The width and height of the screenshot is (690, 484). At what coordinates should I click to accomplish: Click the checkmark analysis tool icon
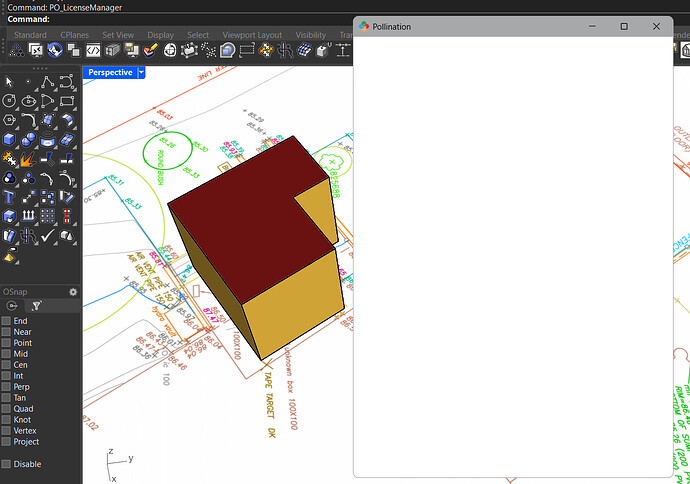pos(47,235)
